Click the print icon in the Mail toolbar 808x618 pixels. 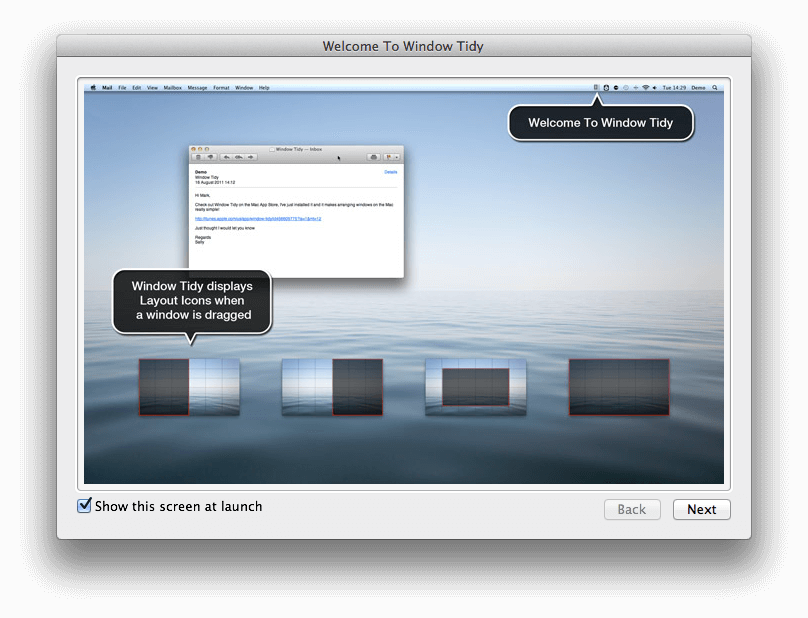[x=374, y=157]
